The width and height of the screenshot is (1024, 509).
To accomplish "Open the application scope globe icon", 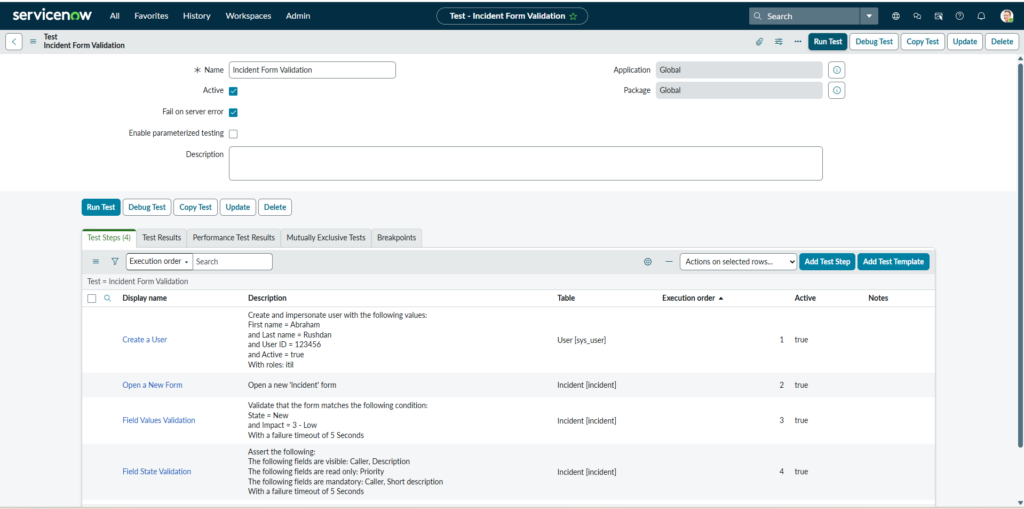I will tap(895, 16).
